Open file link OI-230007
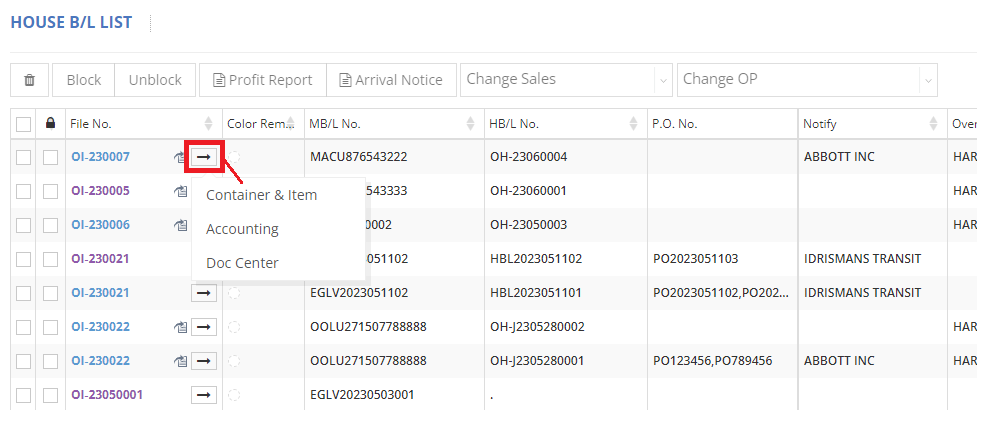 coord(100,157)
